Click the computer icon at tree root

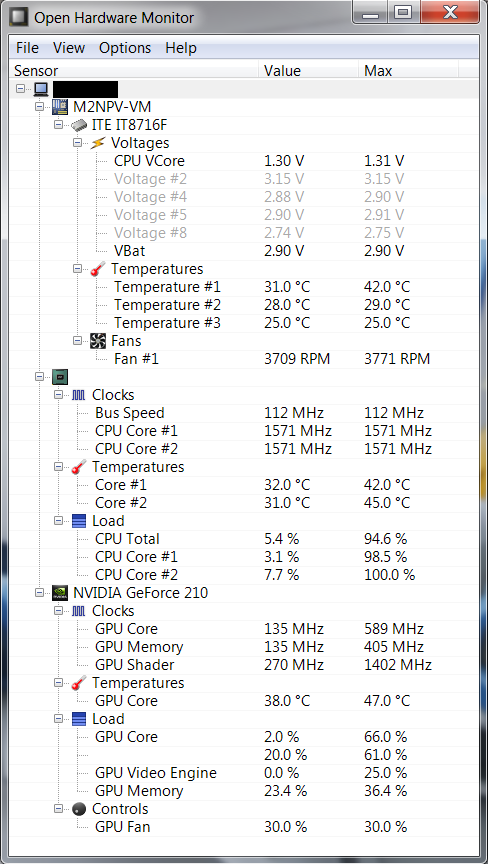click(41, 88)
